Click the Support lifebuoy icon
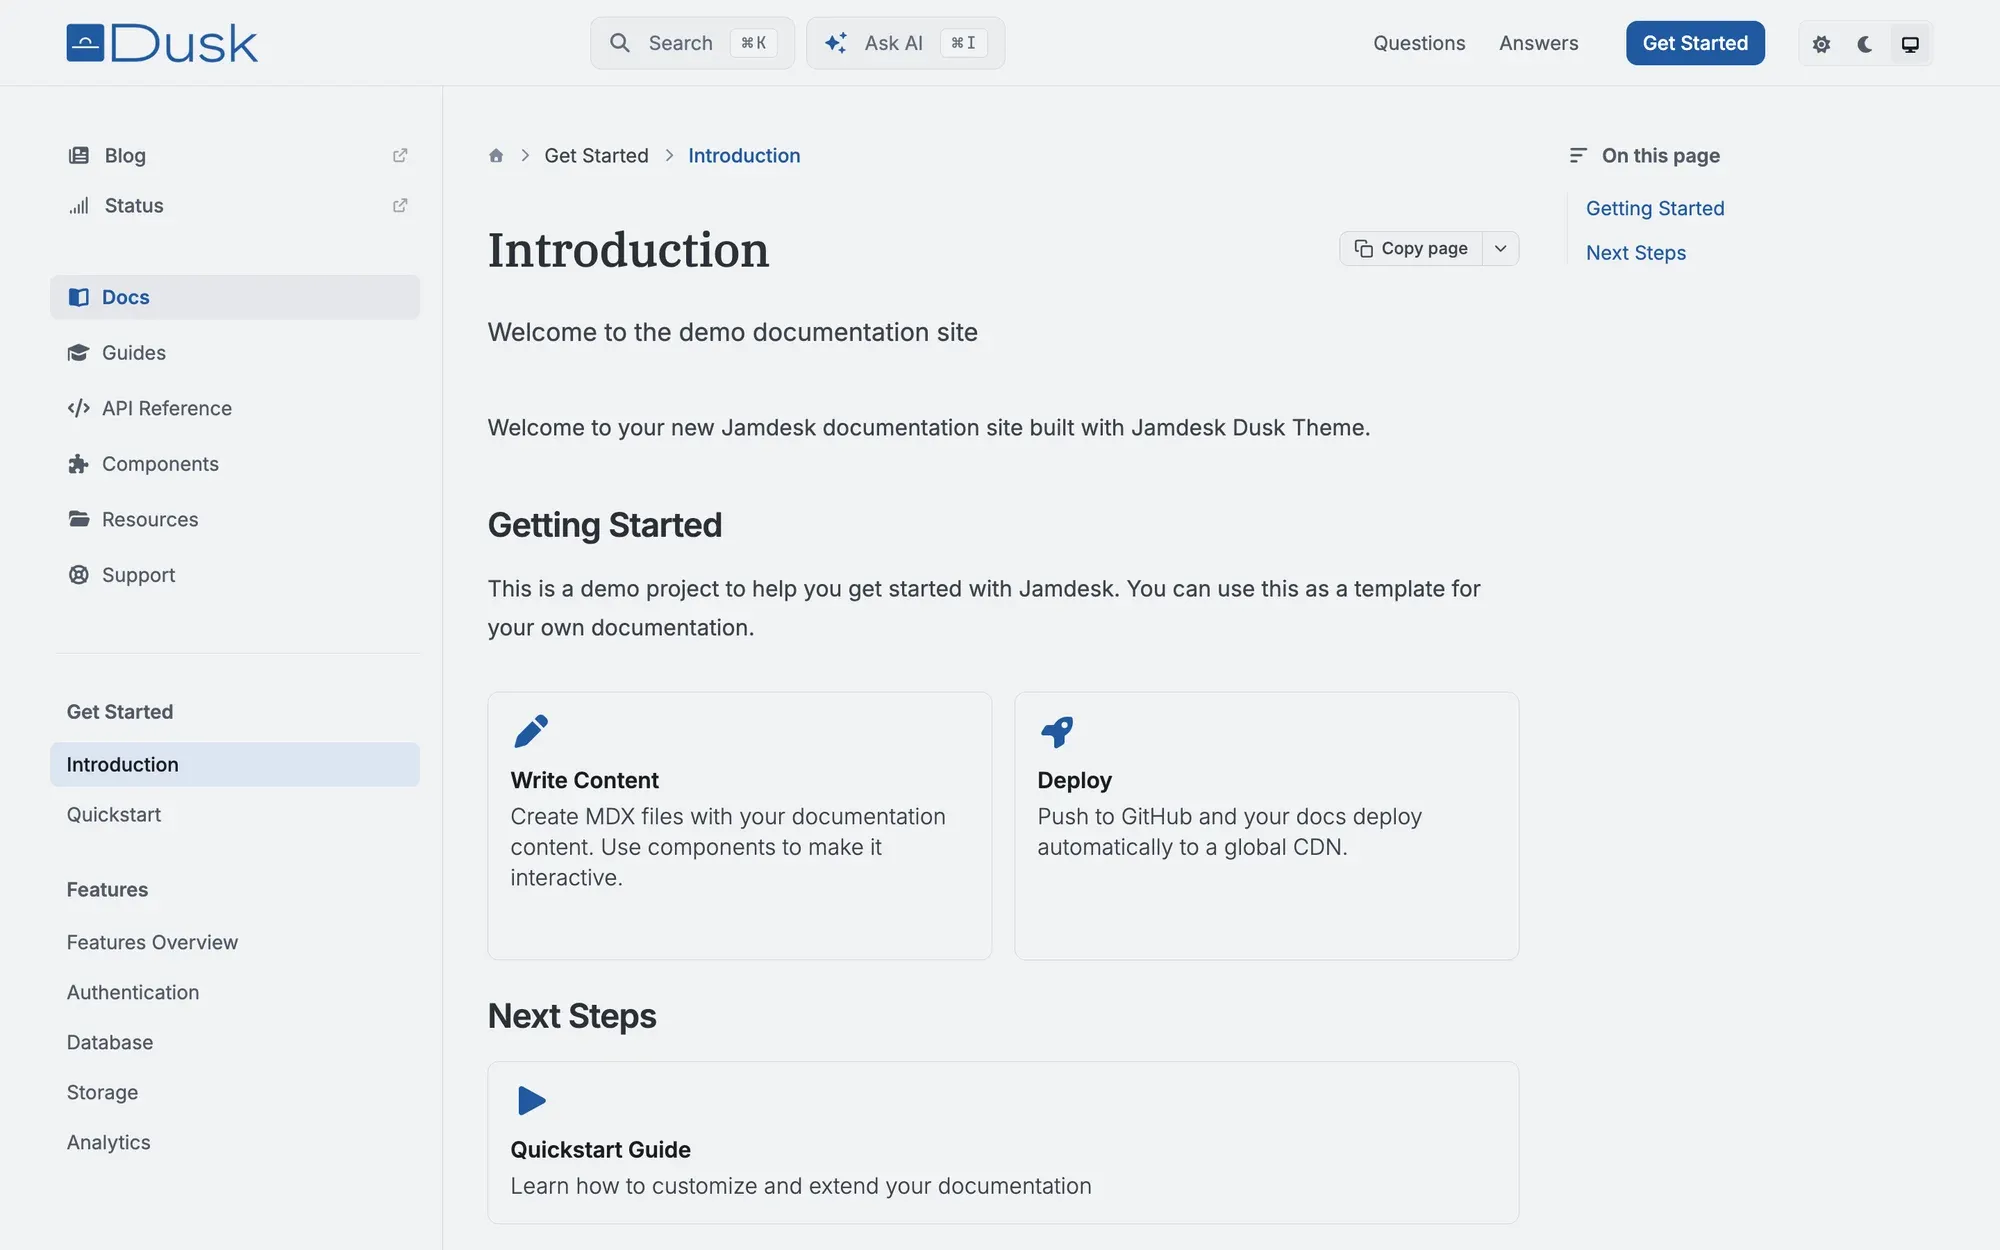 [78, 575]
